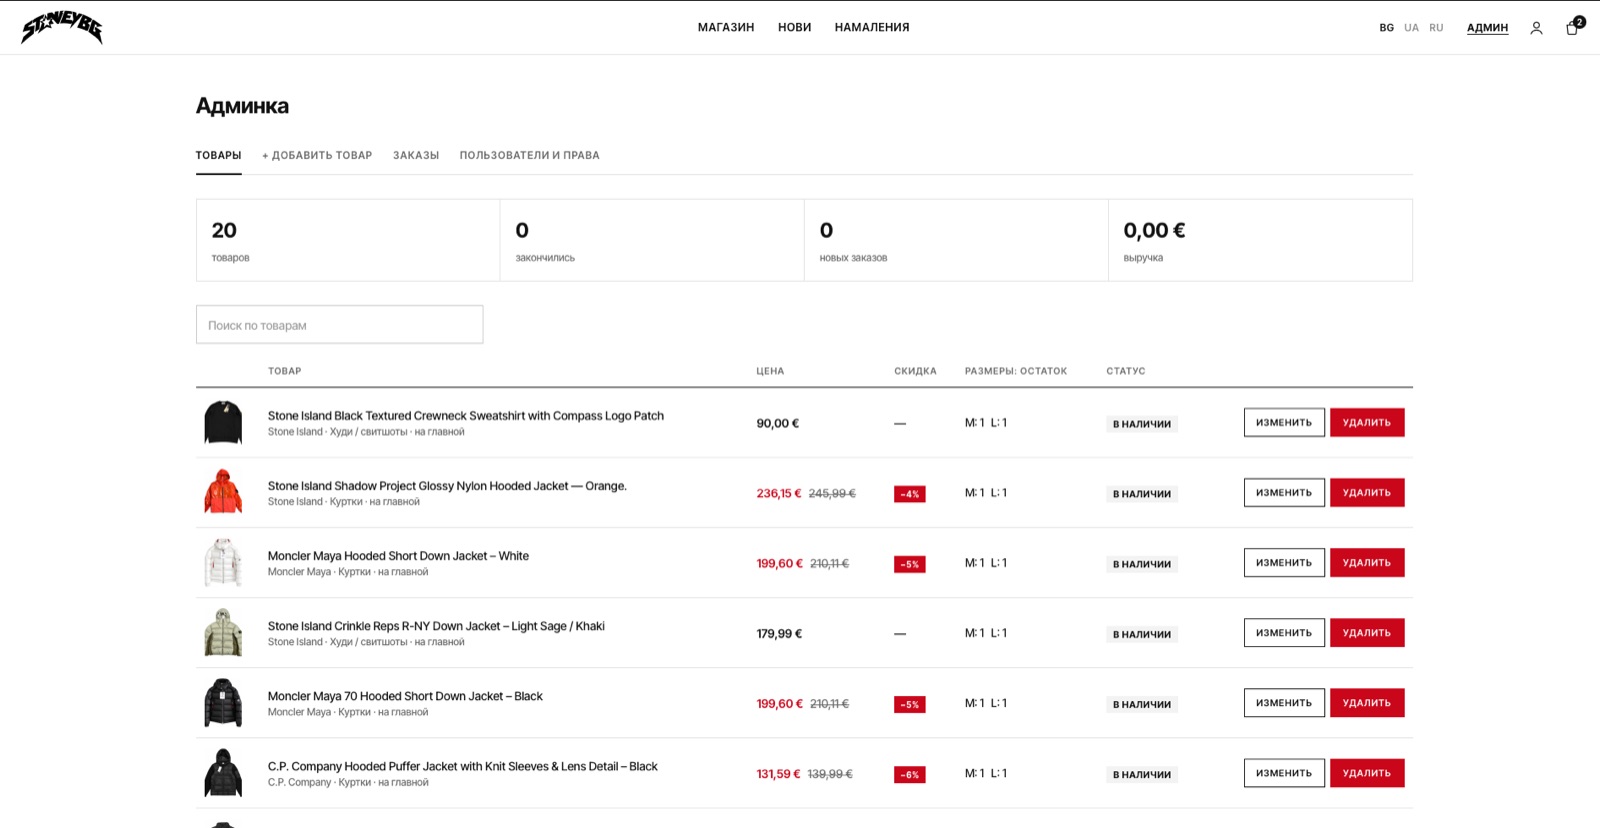Viewport: 1600px width, 828px height.
Task: Click the РАЗМЕРЫ: ОСТАТОК column header
Action: click(x=1016, y=371)
